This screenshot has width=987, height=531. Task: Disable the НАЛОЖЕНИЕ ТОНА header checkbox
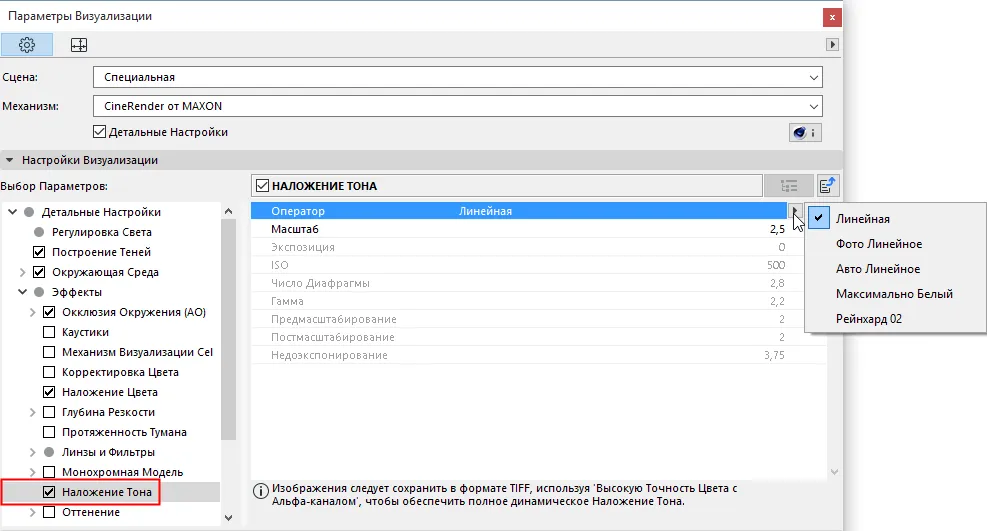click(262, 186)
